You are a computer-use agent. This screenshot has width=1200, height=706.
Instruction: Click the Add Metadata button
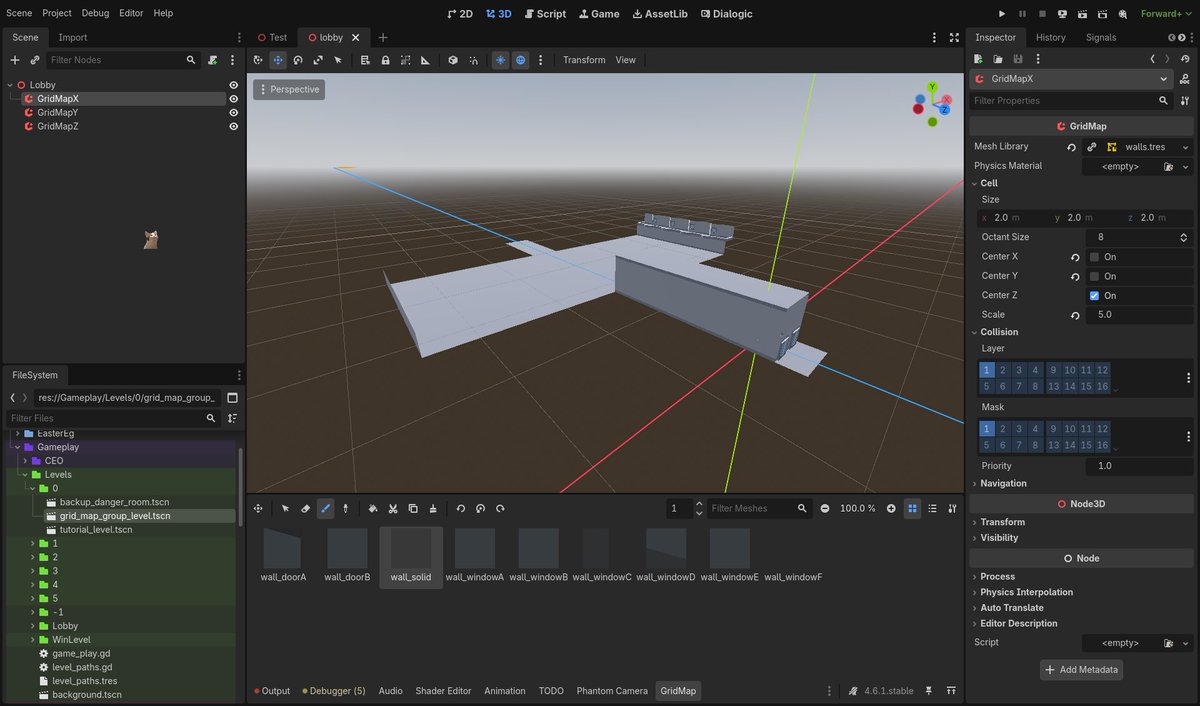(1081, 669)
